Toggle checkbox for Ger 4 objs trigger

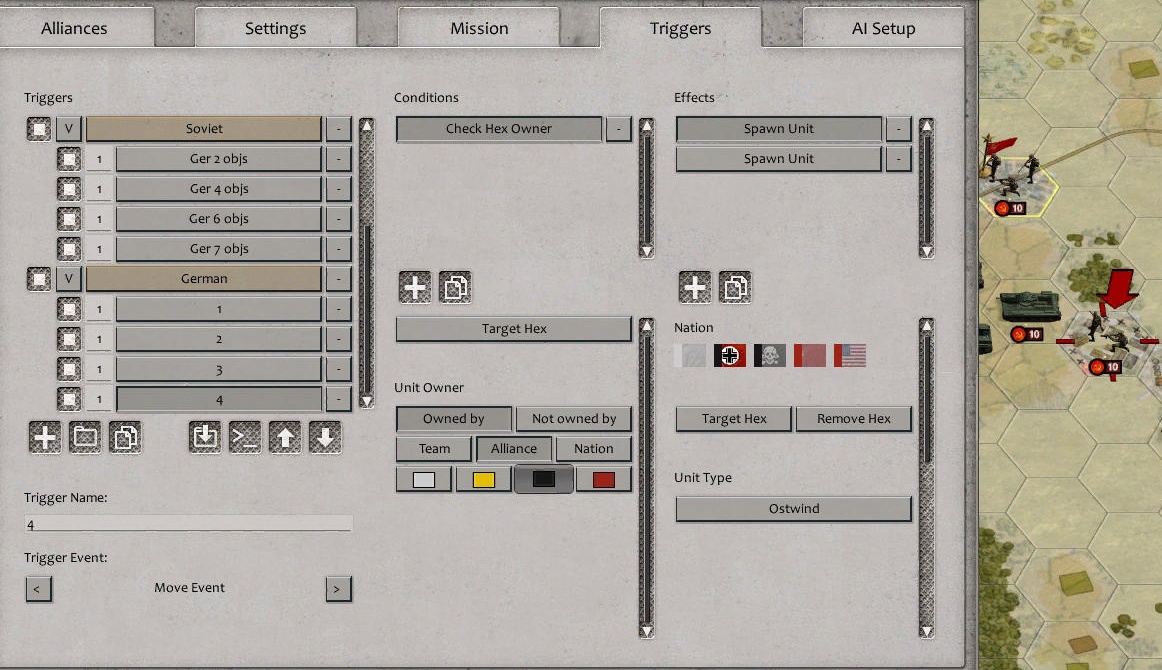(69, 189)
